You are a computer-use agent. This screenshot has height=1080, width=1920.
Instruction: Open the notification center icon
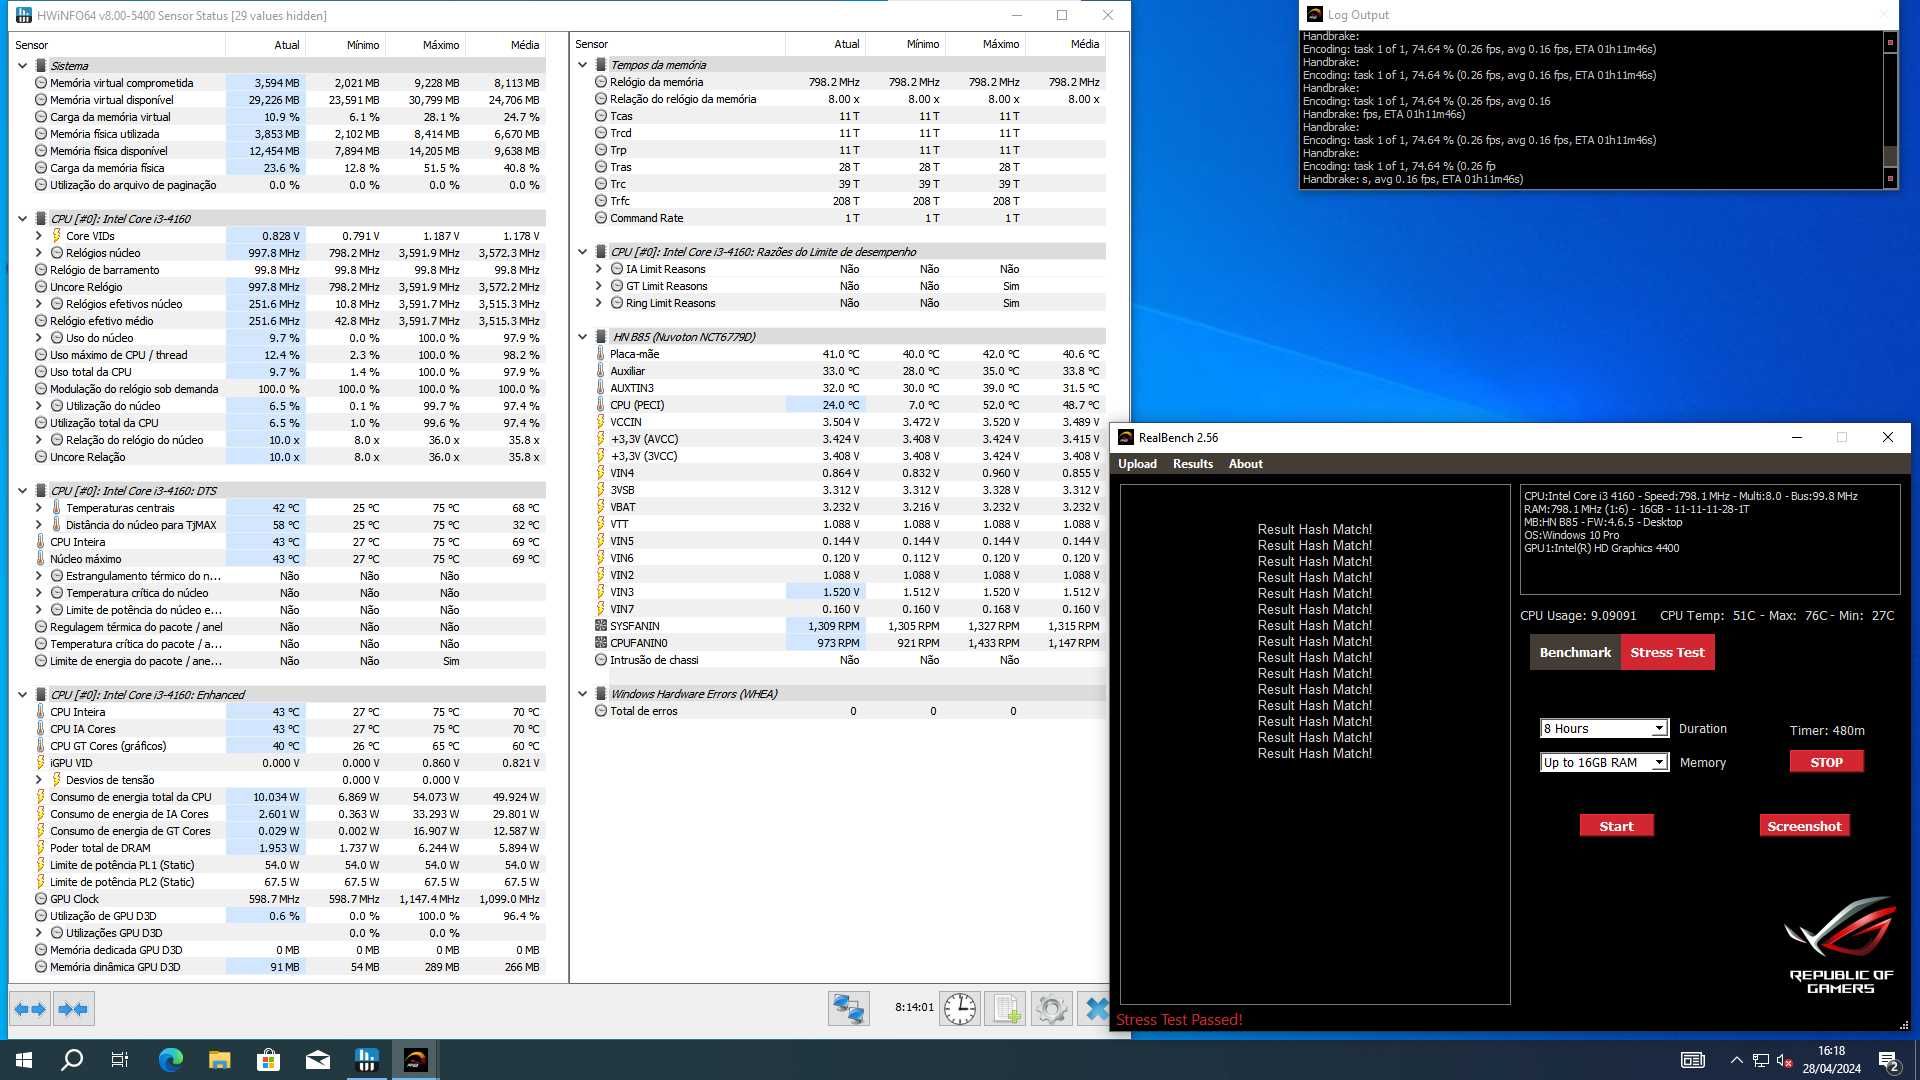point(1889,1060)
